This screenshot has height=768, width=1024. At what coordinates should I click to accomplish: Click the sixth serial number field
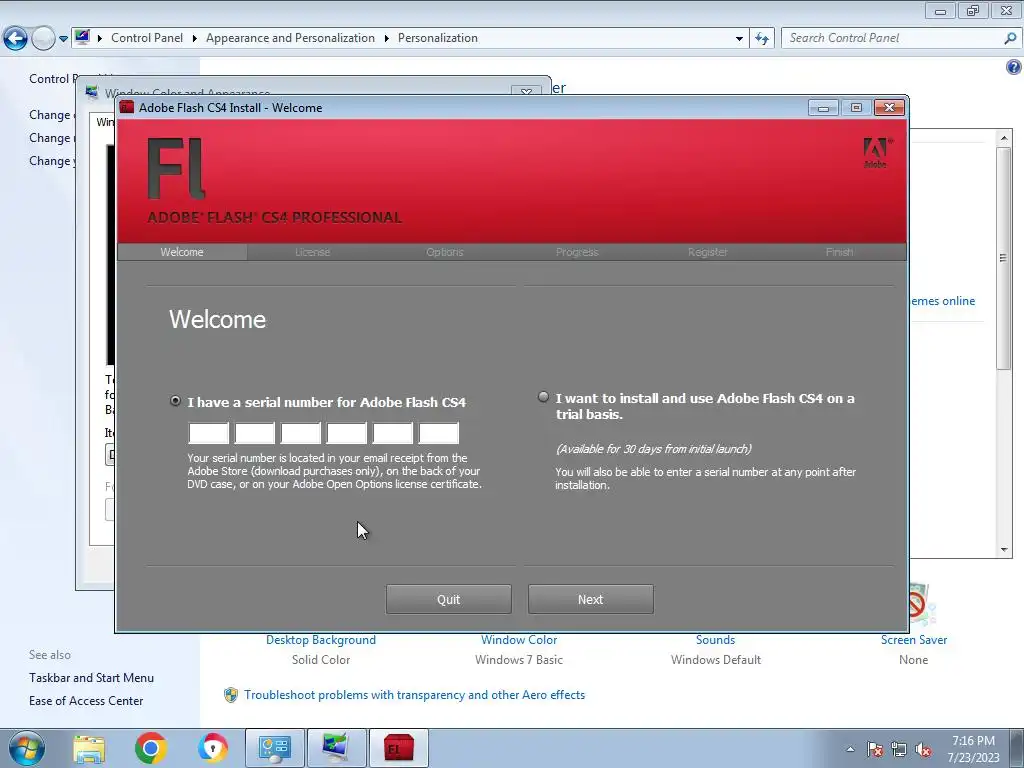[439, 433]
